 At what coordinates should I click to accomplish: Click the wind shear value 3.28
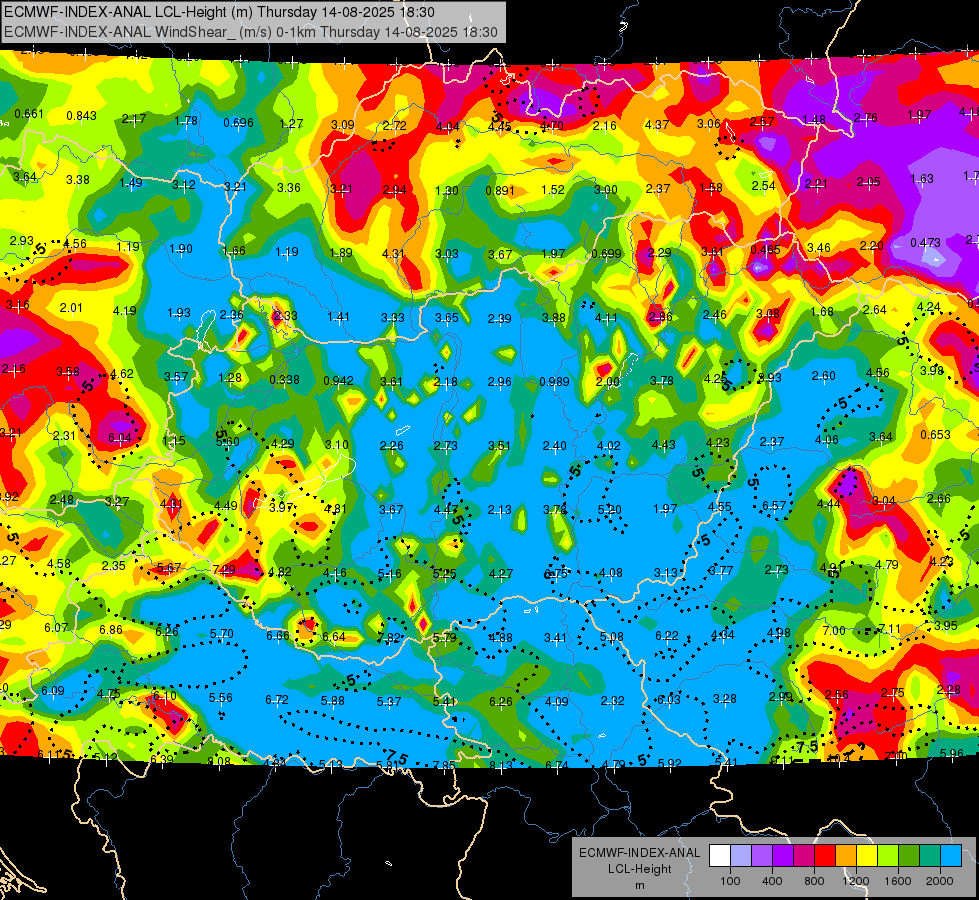[724, 698]
